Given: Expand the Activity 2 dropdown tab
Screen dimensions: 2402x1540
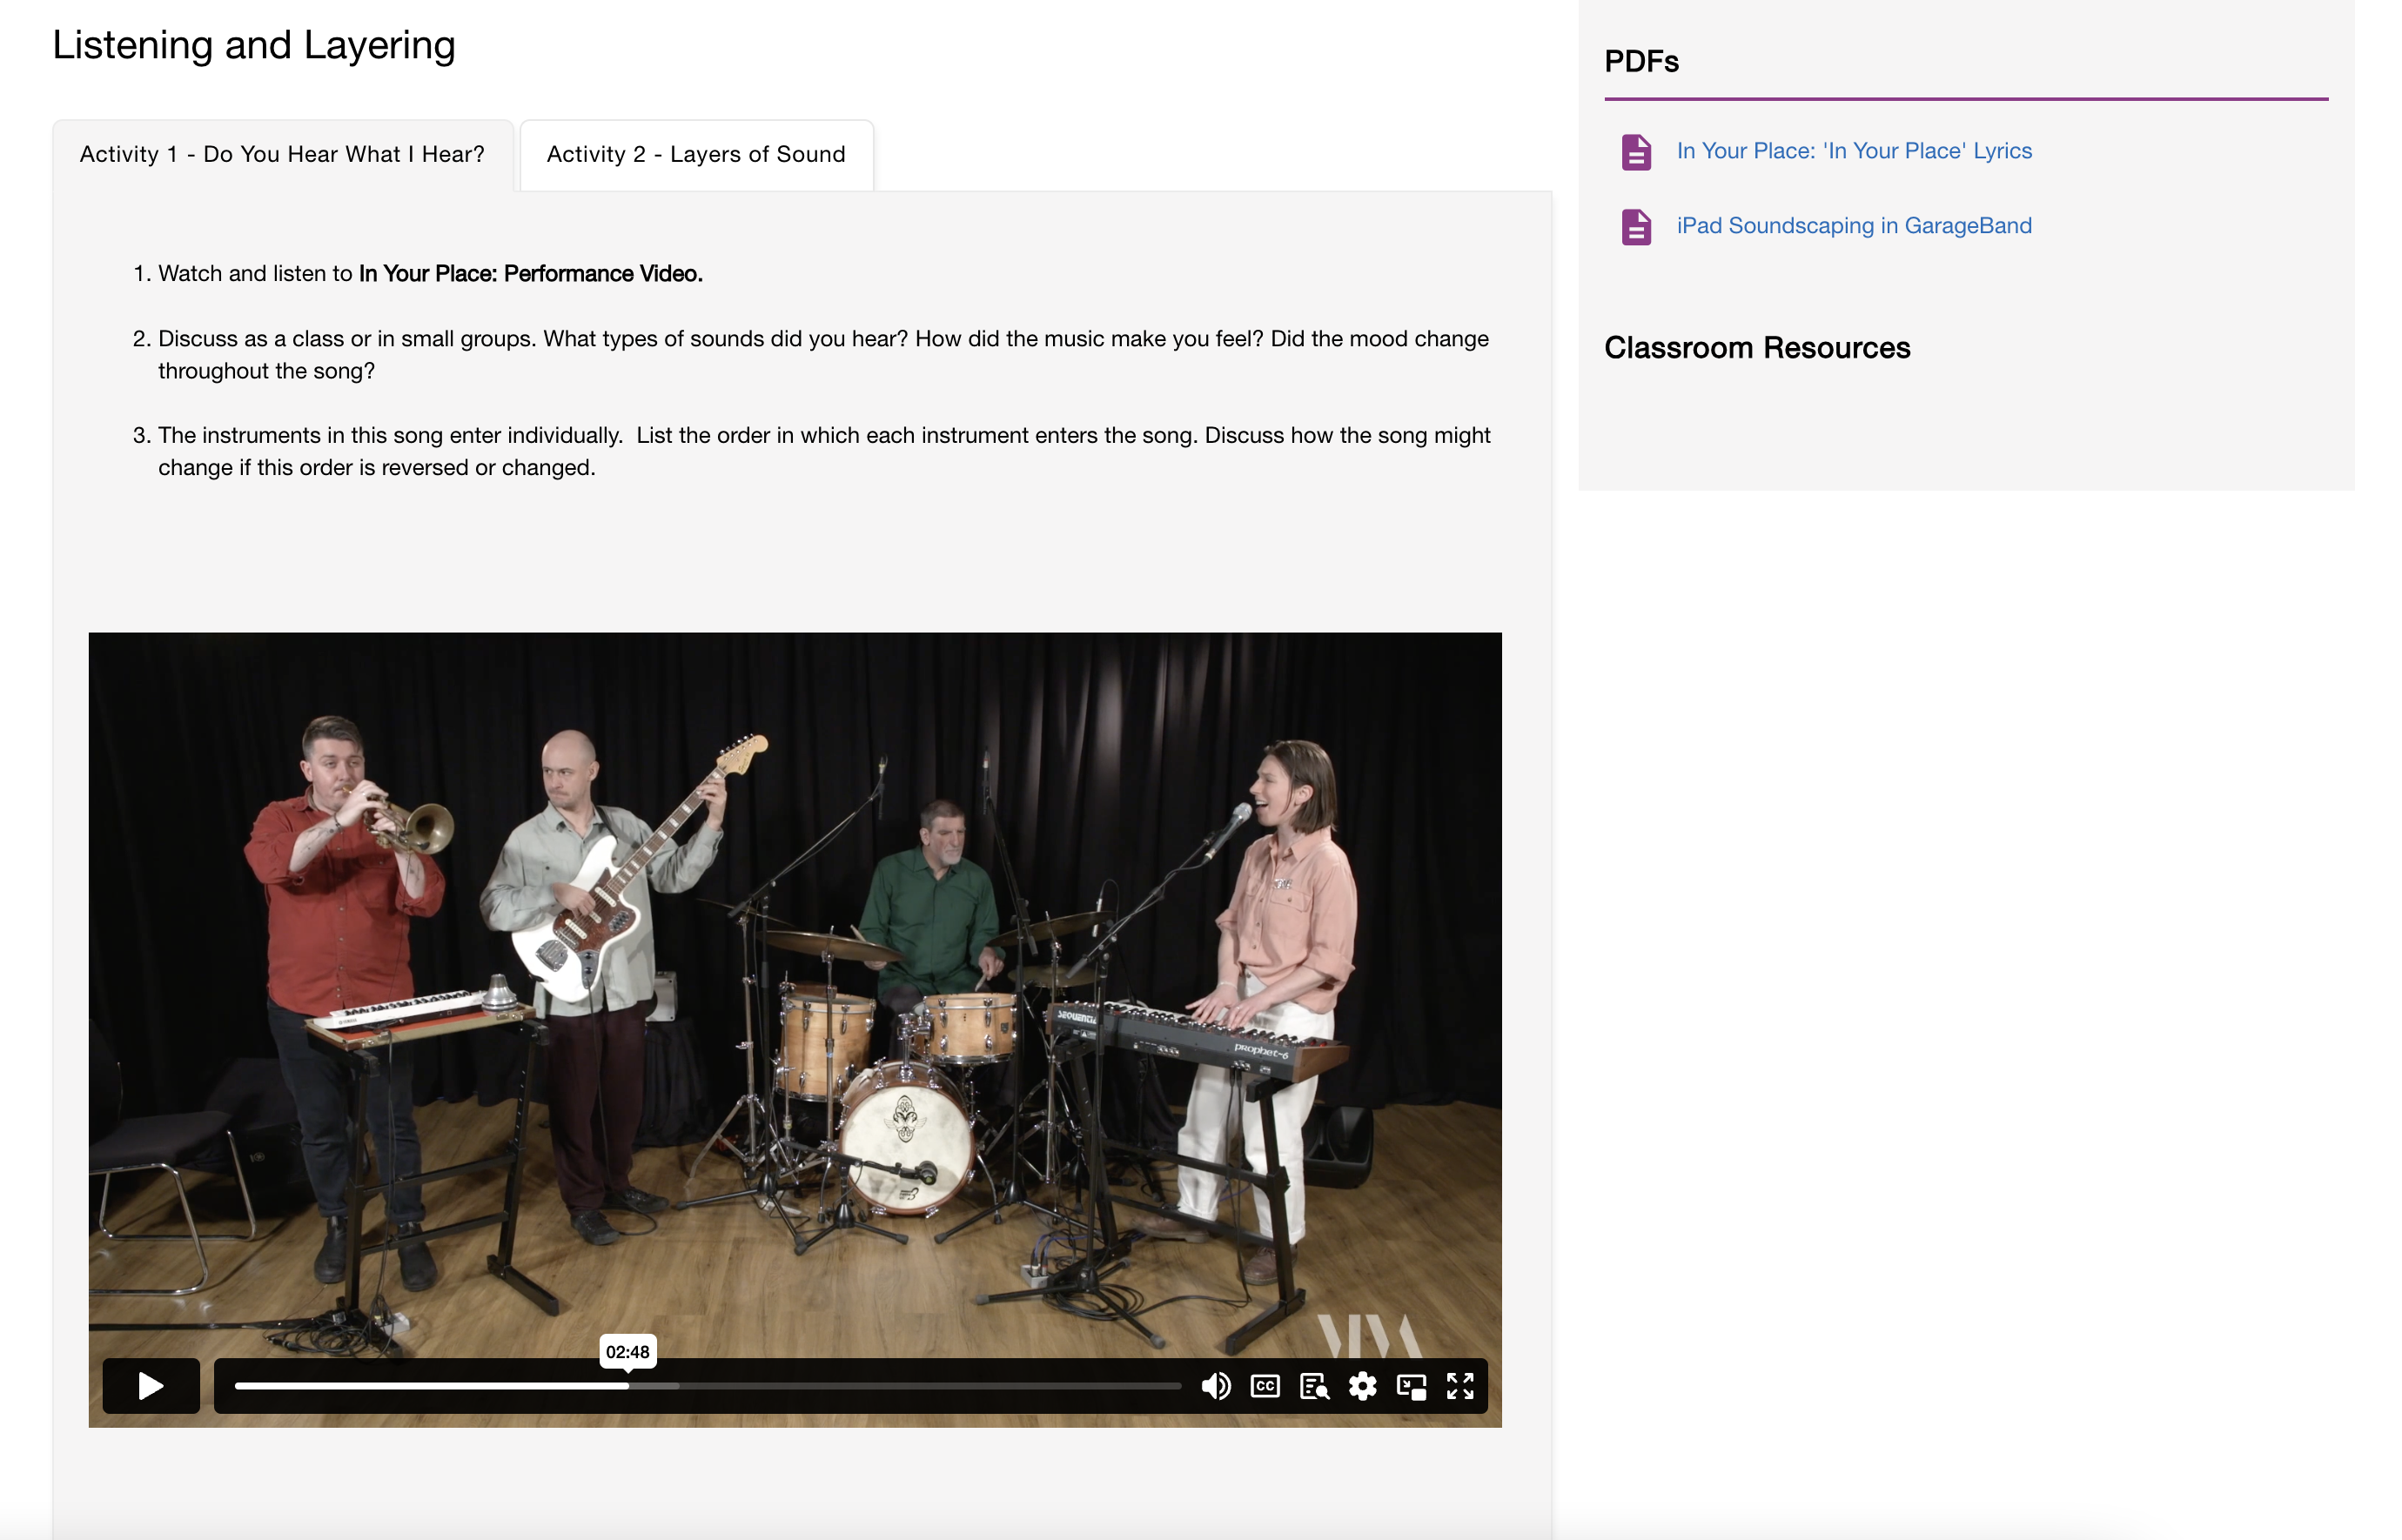Looking at the screenshot, I should click(x=697, y=154).
